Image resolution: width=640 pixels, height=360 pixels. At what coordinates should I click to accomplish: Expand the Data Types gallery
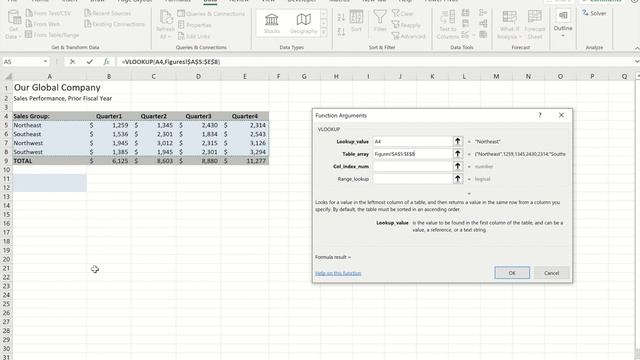click(324, 33)
